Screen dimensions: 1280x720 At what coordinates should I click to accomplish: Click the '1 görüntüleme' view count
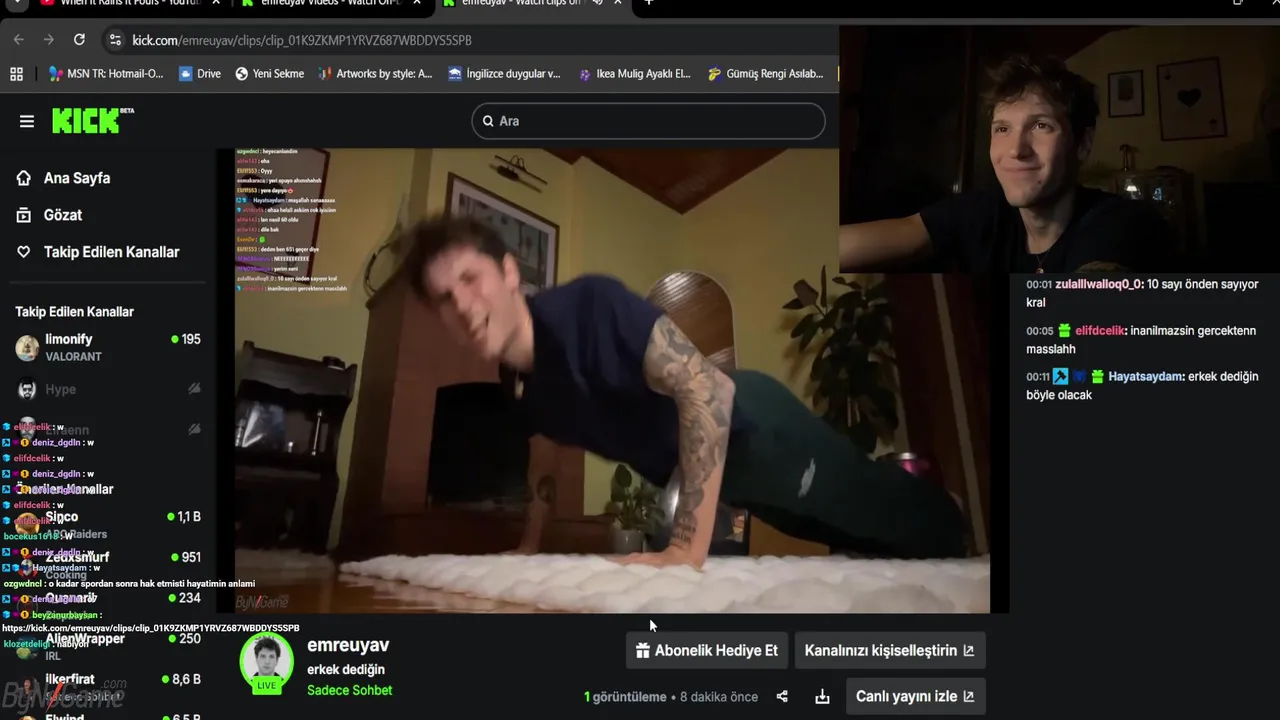tap(625, 697)
